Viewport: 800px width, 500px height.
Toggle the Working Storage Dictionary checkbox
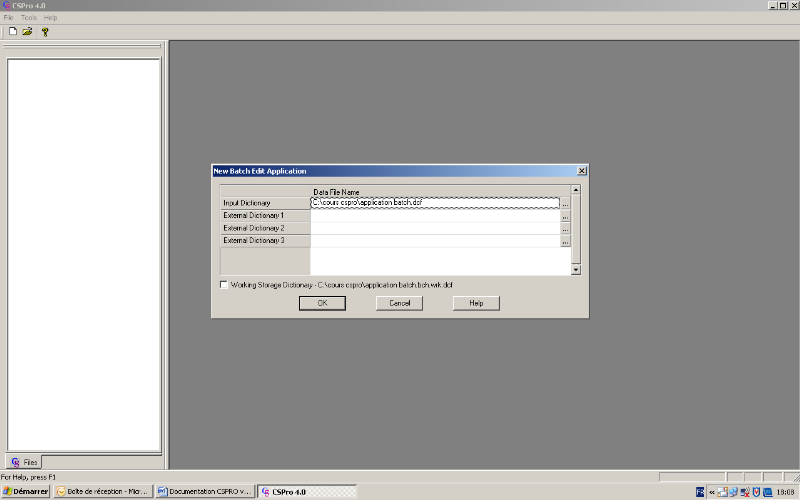(223, 285)
